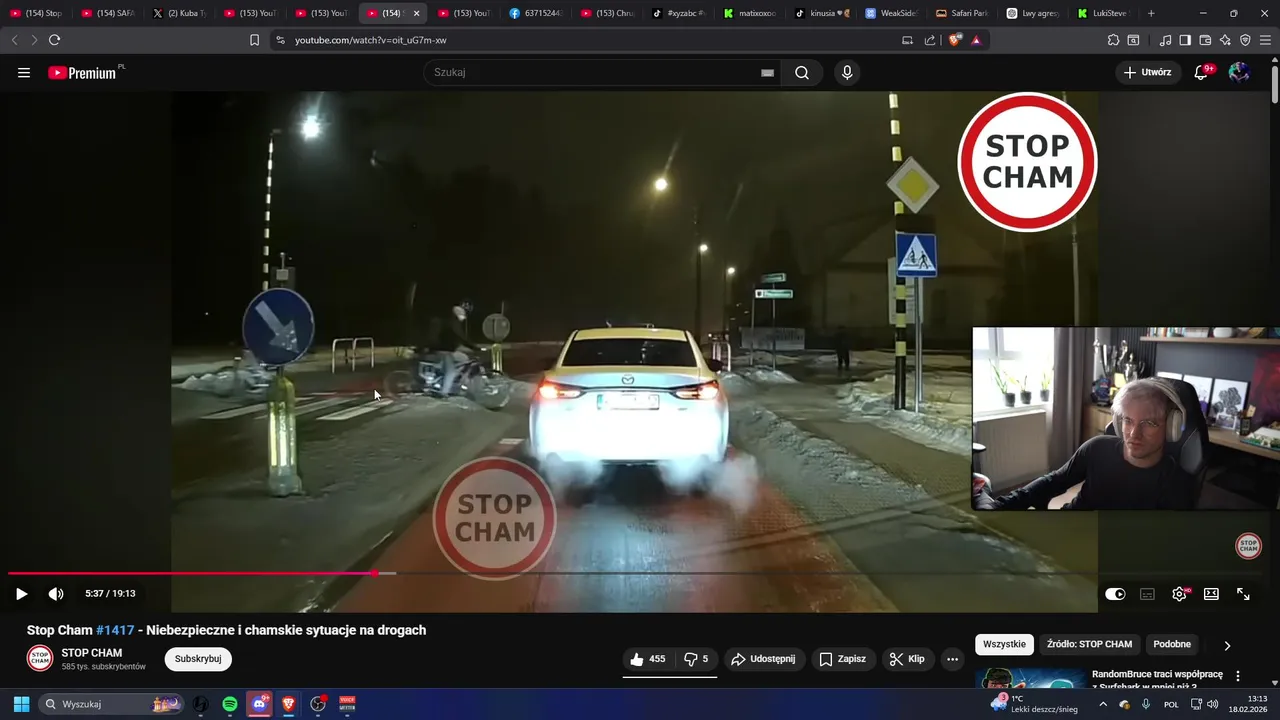Open more actions three-dot menu below video

tap(952, 659)
